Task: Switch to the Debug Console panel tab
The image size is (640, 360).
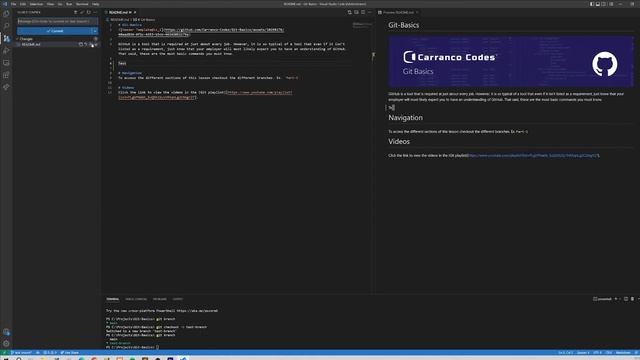Action: [136, 299]
